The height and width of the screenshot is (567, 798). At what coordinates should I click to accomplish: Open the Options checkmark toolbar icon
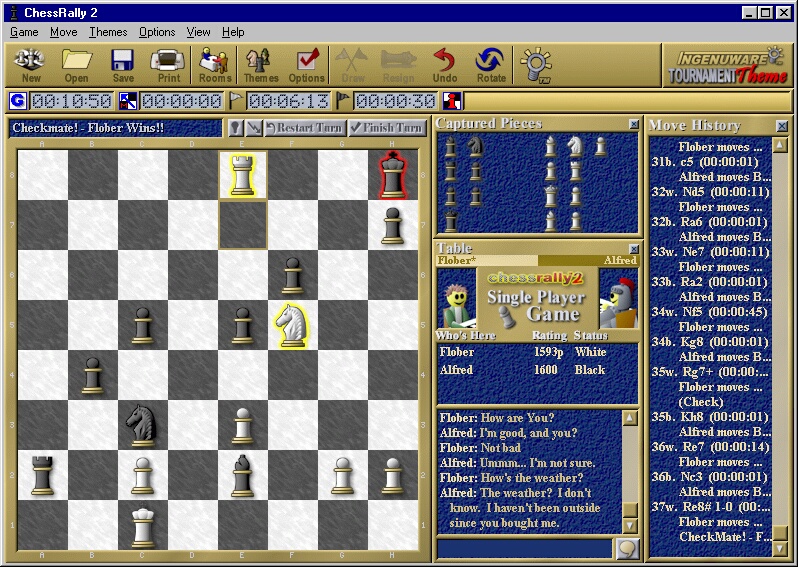pyautogui.click(x=306, y=65)
